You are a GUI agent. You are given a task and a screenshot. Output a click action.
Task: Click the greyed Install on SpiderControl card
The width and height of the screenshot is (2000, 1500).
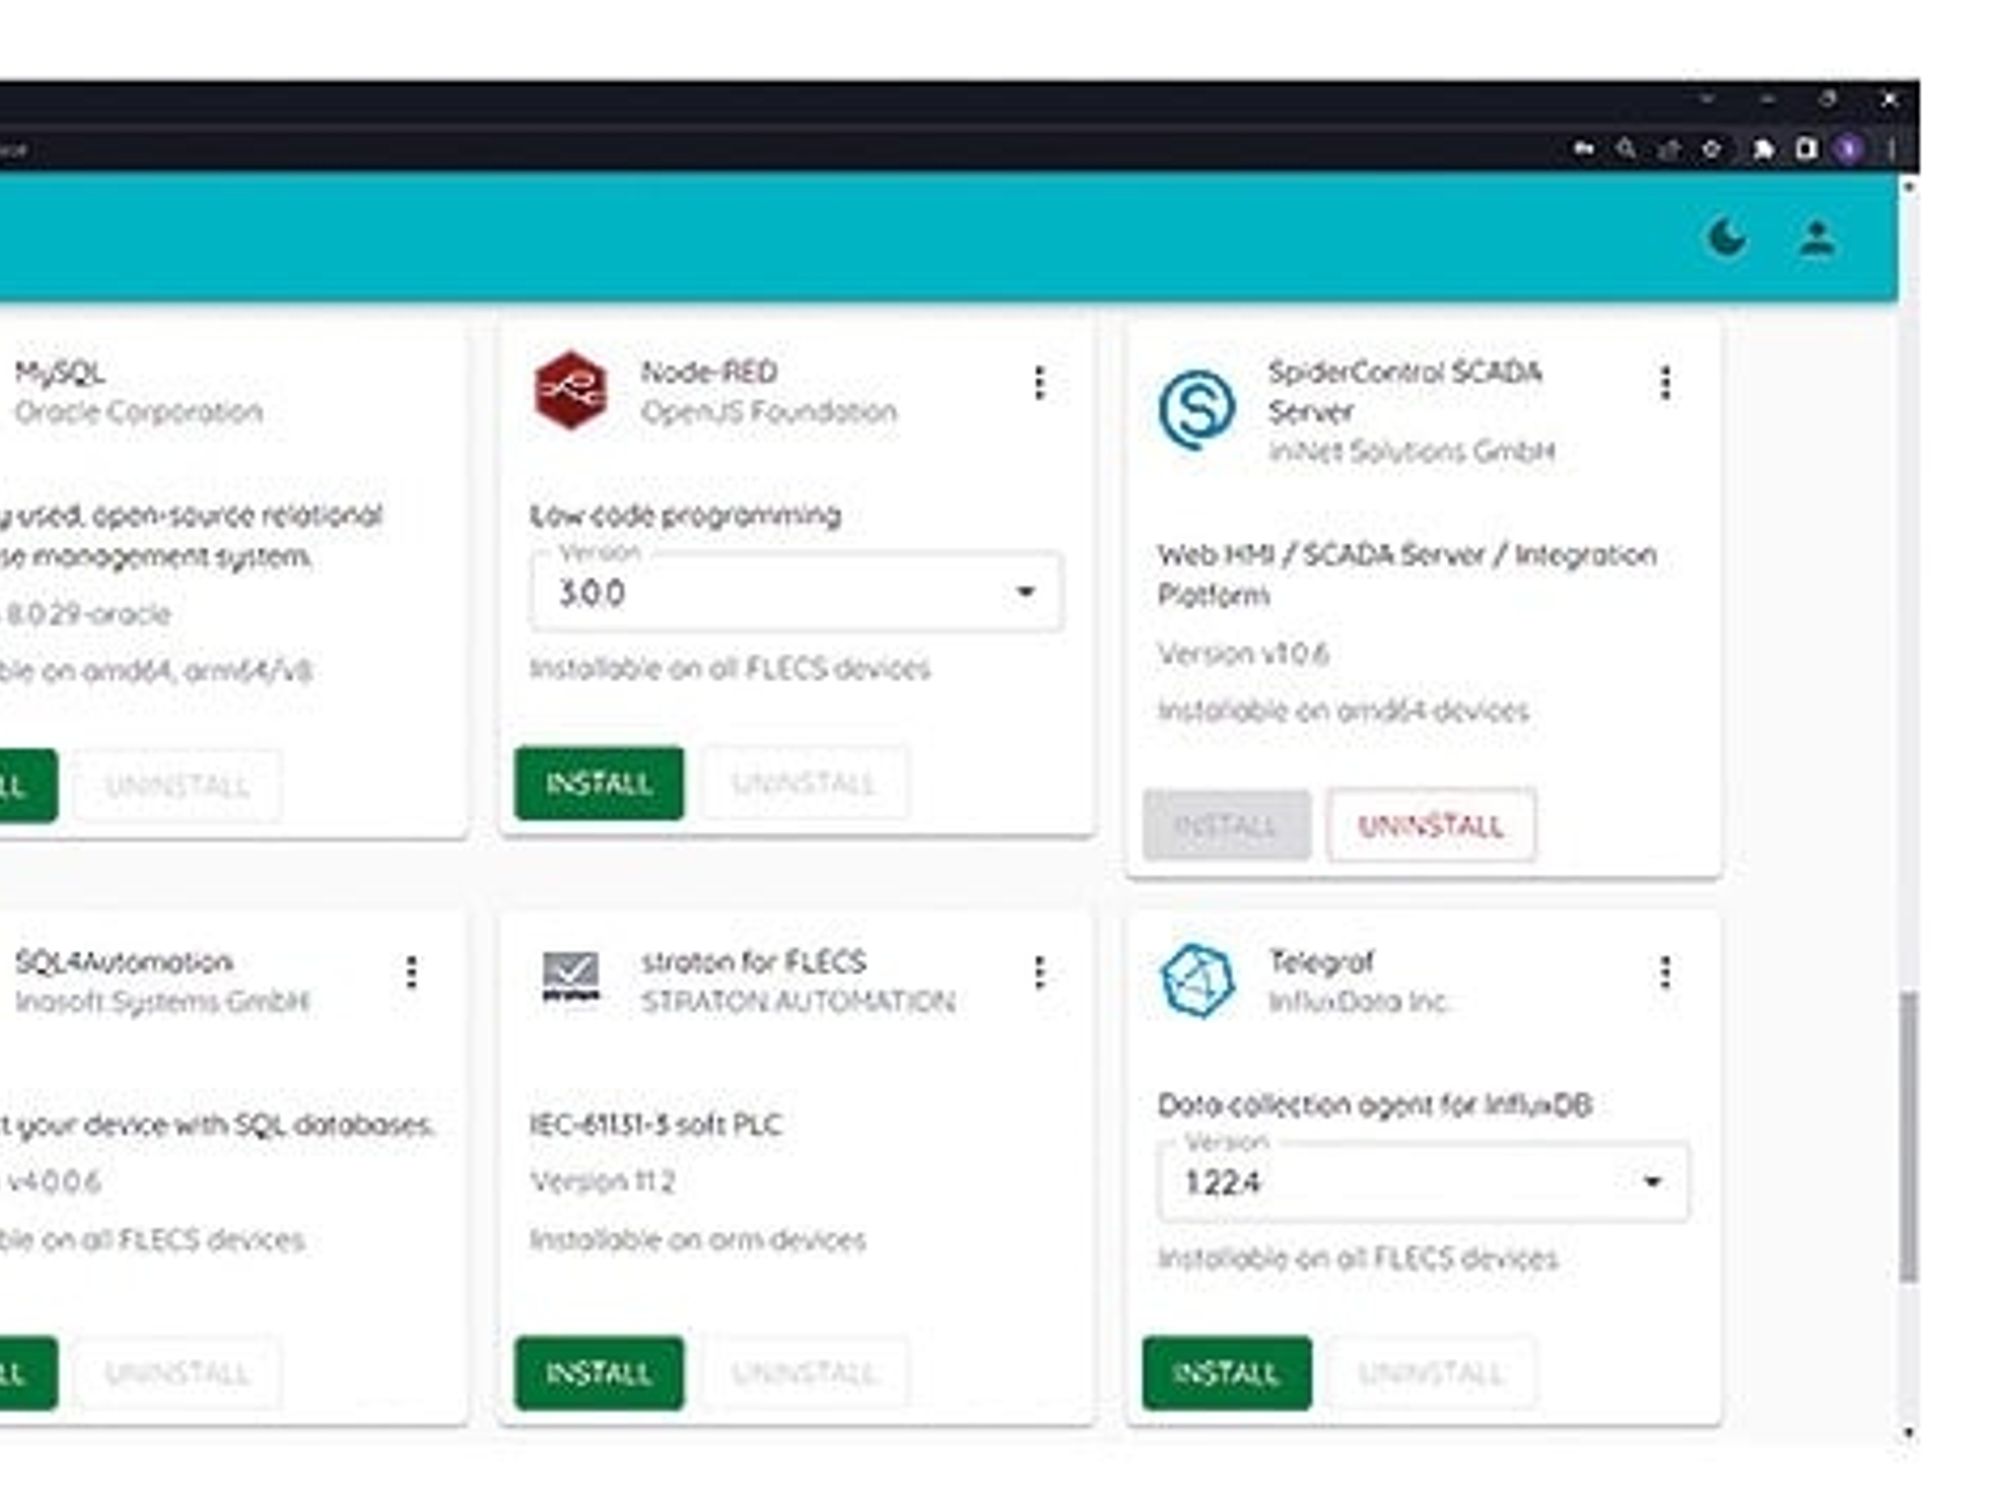tap(1226, 825)
